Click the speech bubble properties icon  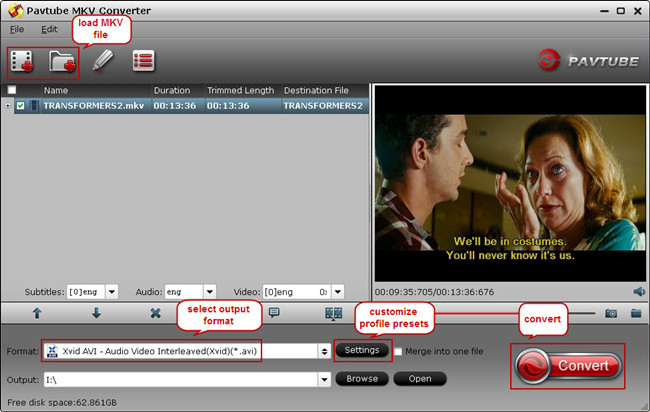274,313
